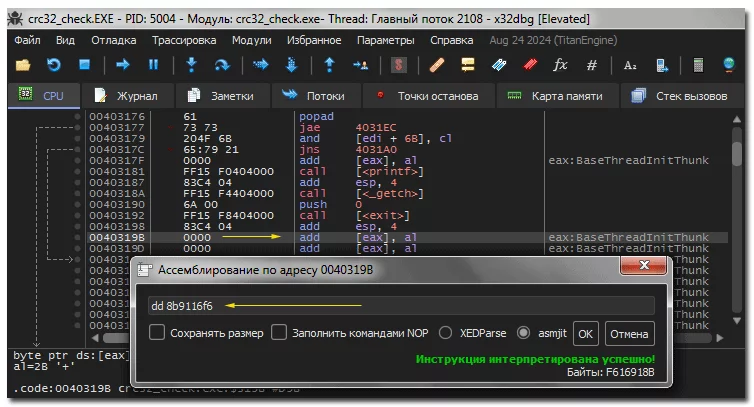This screenshot has height=407, width=754.
Task: Open the Отладка menu
Action: [114, 40]
